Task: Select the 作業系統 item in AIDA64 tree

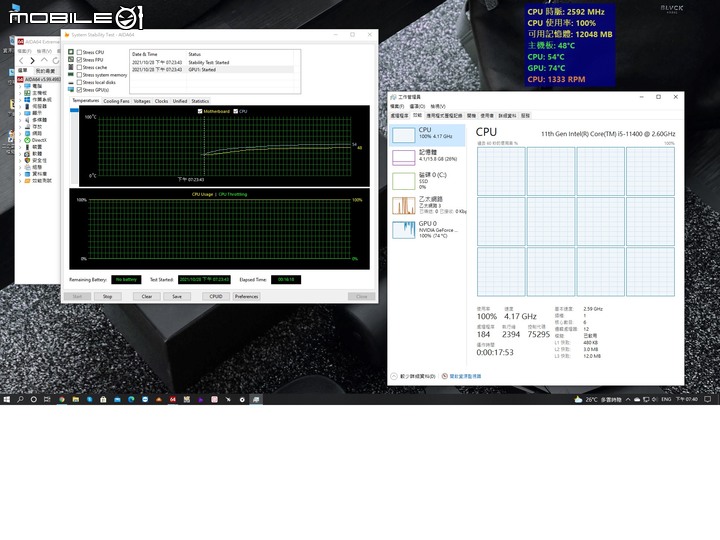Action: tap(38, 100)
